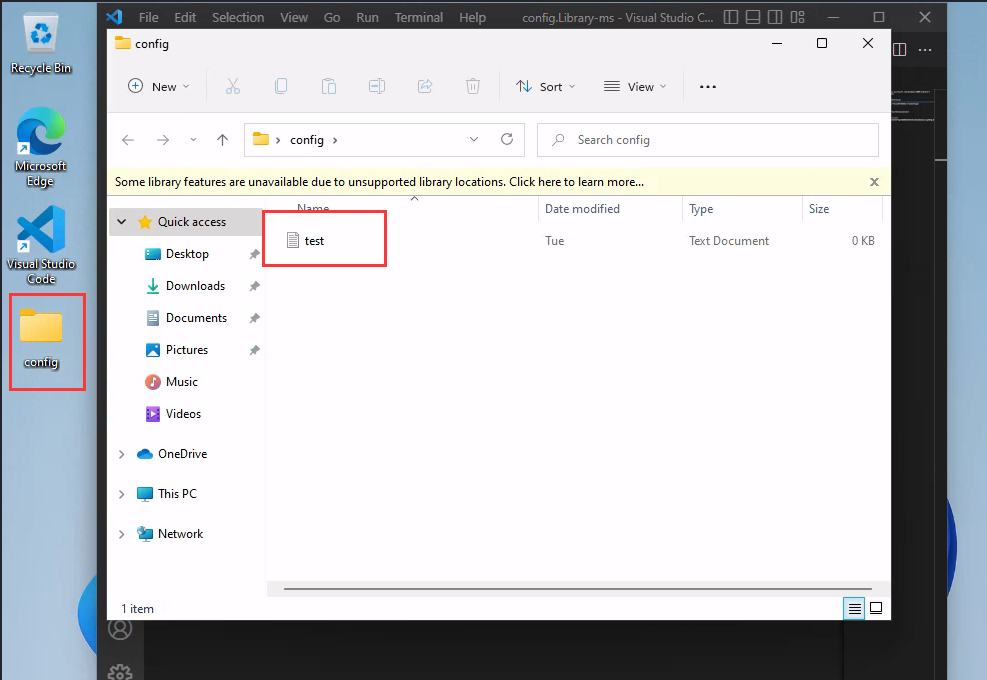Viewport: 987px width, 680px height.
Task: Click the Rename icon in Explorer toolbar
Action: click(376, 86)
